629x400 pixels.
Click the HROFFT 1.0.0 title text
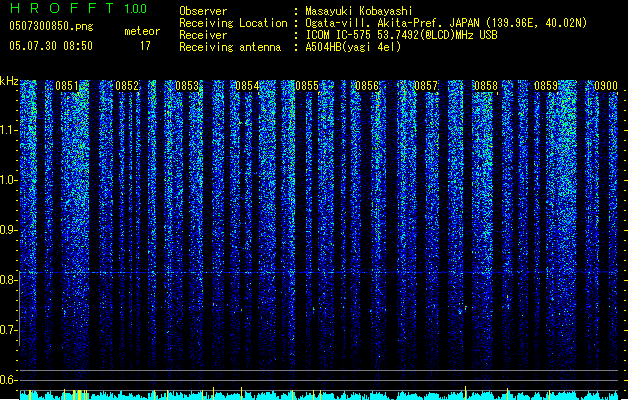[x=79, y=8]
